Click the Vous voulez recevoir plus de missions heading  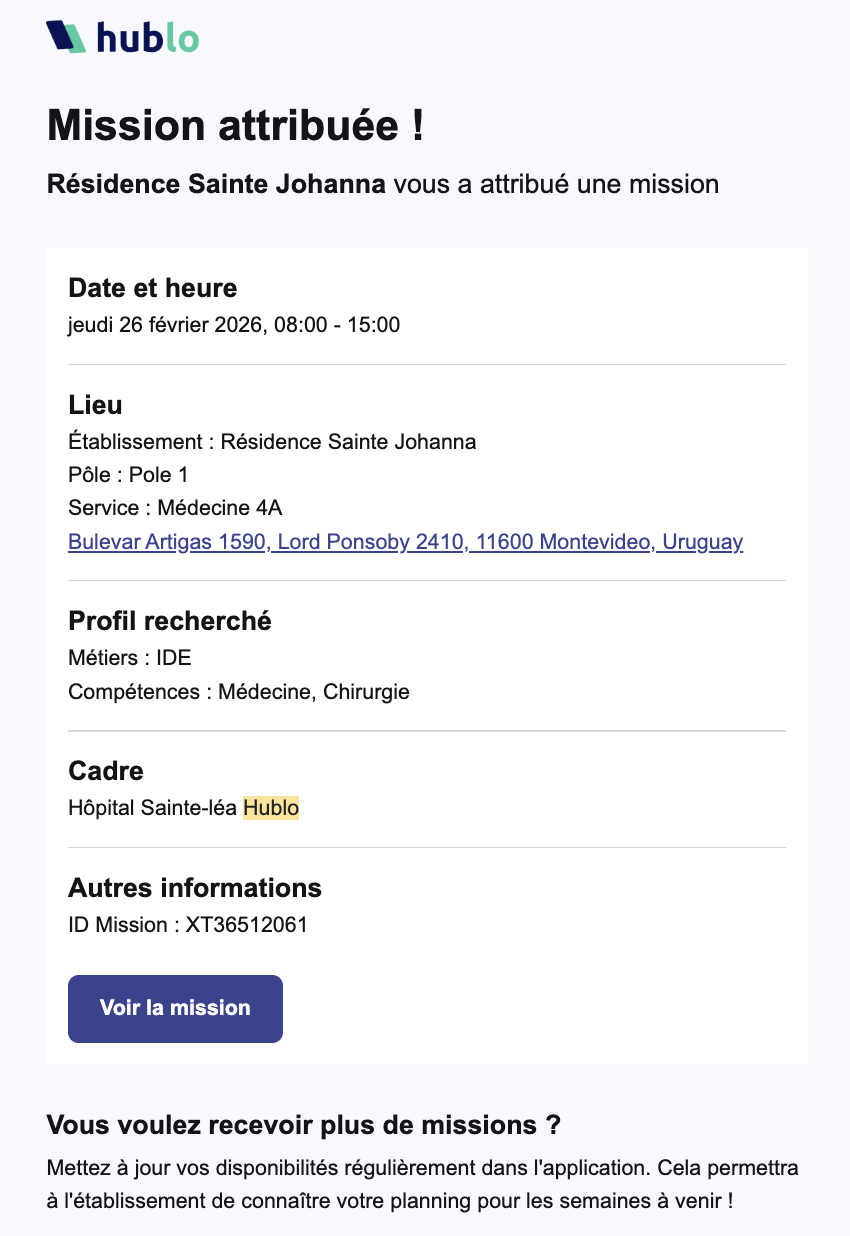click(304, 1125)
